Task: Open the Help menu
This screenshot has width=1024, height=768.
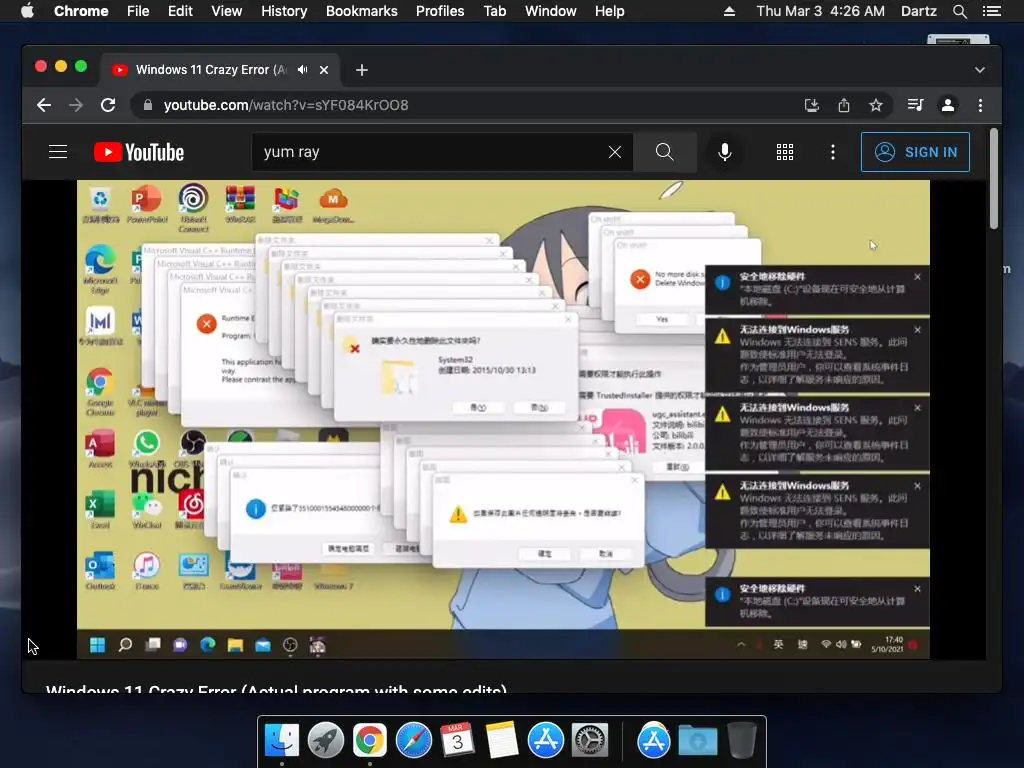Action: click(x=609, y=11)
